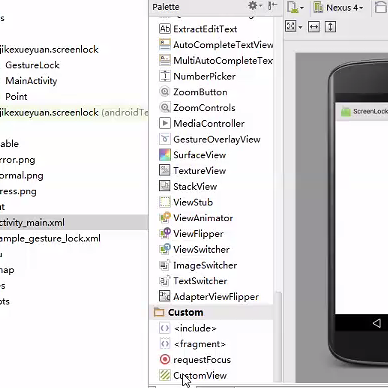Image resolution: width=388 pixels, height=388 pixels.
Task: Select the ViewFlipper widget
Action: pyautogui.click(x=191, y=234)
